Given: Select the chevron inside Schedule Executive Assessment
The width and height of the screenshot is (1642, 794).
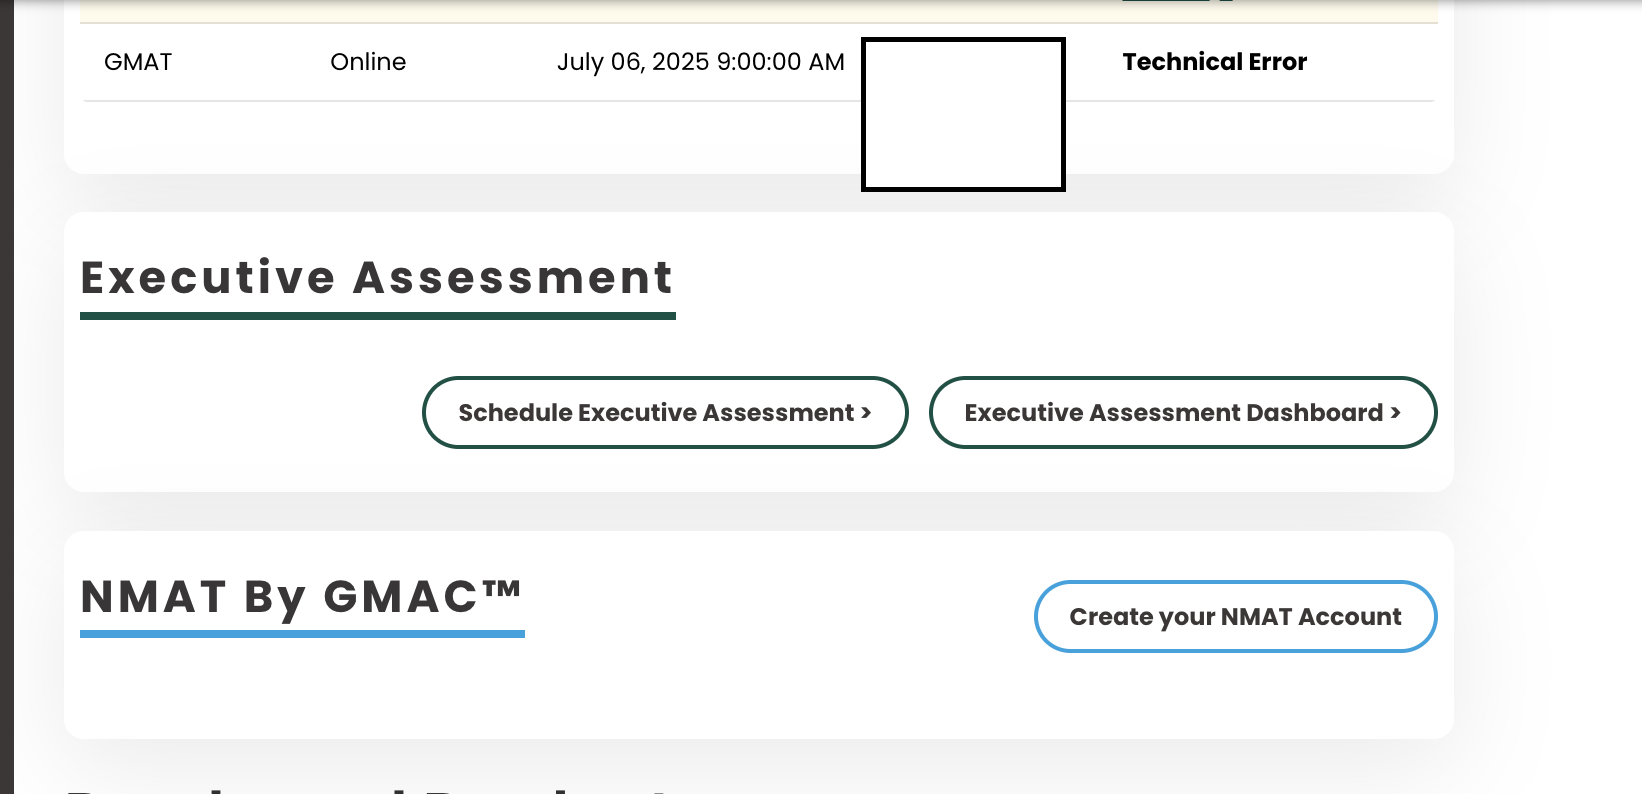Looking at the screenshot, I should click(865, 412).
